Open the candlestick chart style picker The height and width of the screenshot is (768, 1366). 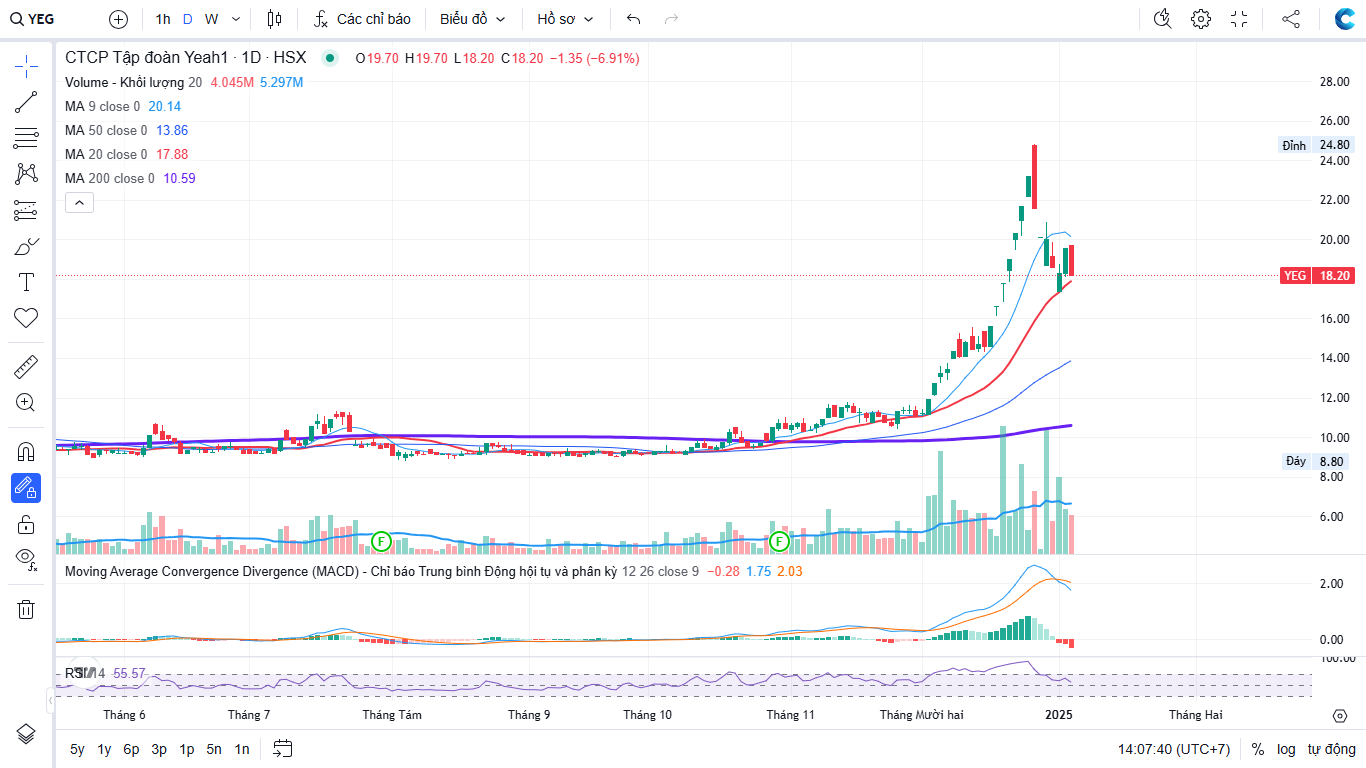click(x=275, y=19)
